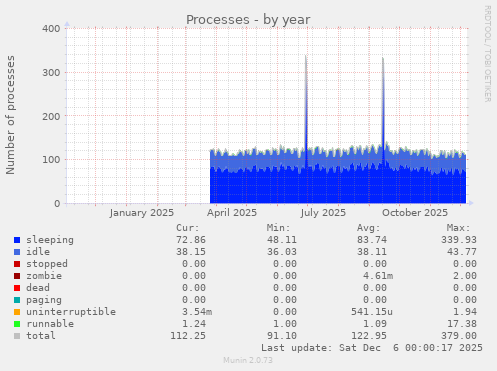497x371 pixels.
Task: Click total current value 112.25
Action: coord(188,336)
